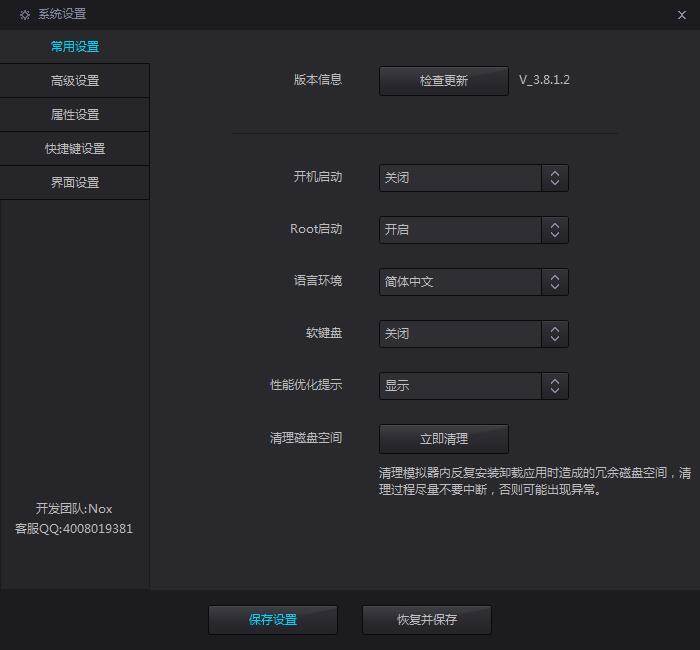Click the arrow stepper of 开机启动
This screenshot has width=700, height=650.
[x=555, y=178]
